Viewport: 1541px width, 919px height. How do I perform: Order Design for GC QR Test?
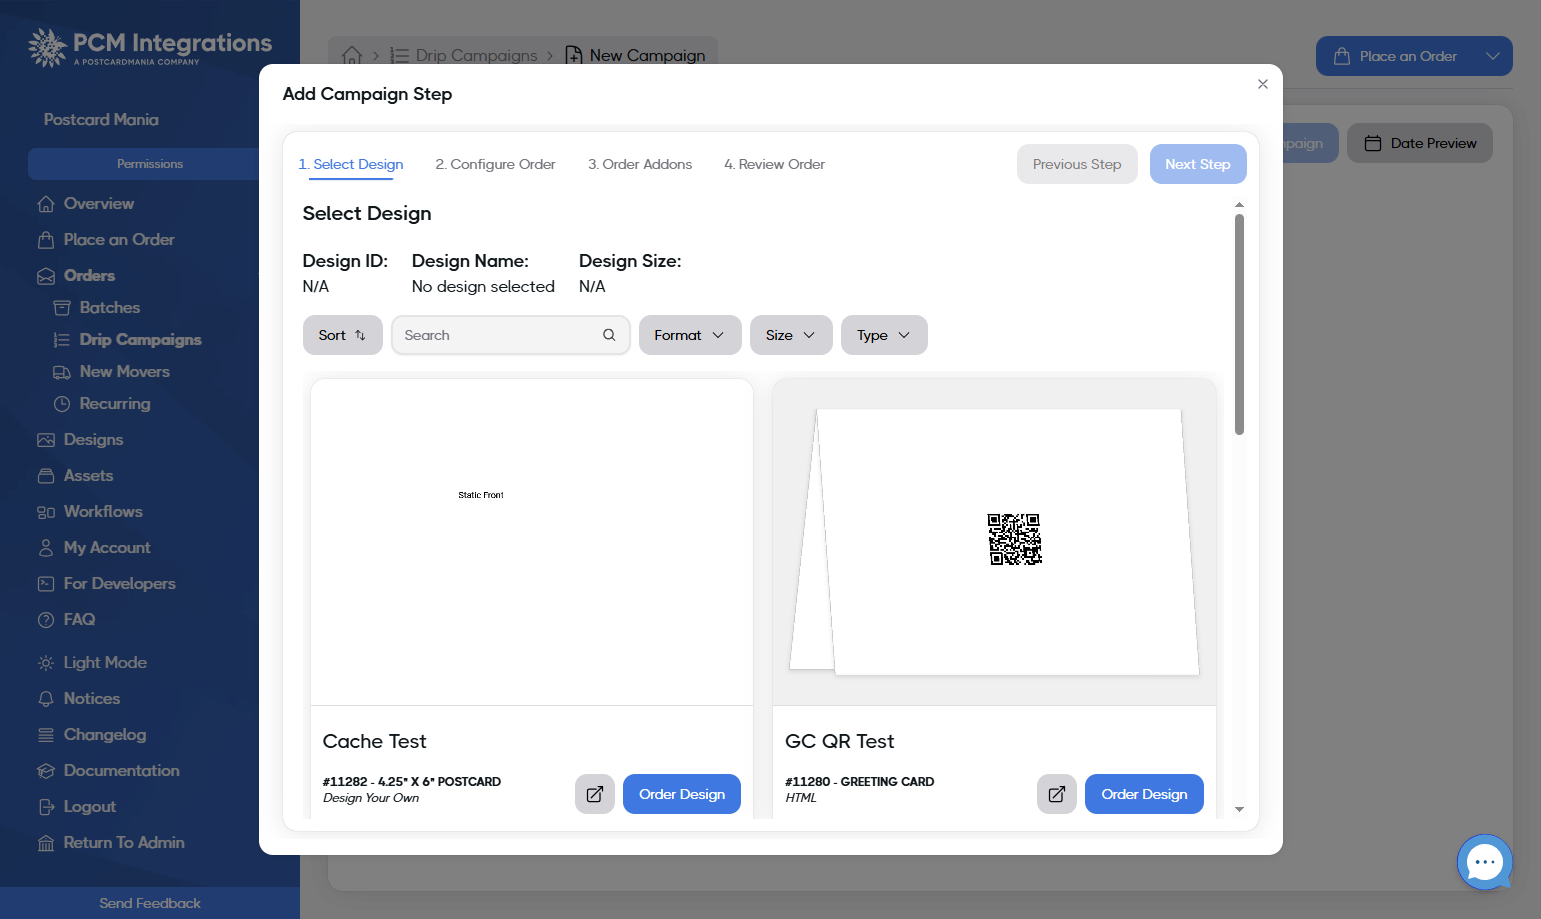coord(1144,794)
